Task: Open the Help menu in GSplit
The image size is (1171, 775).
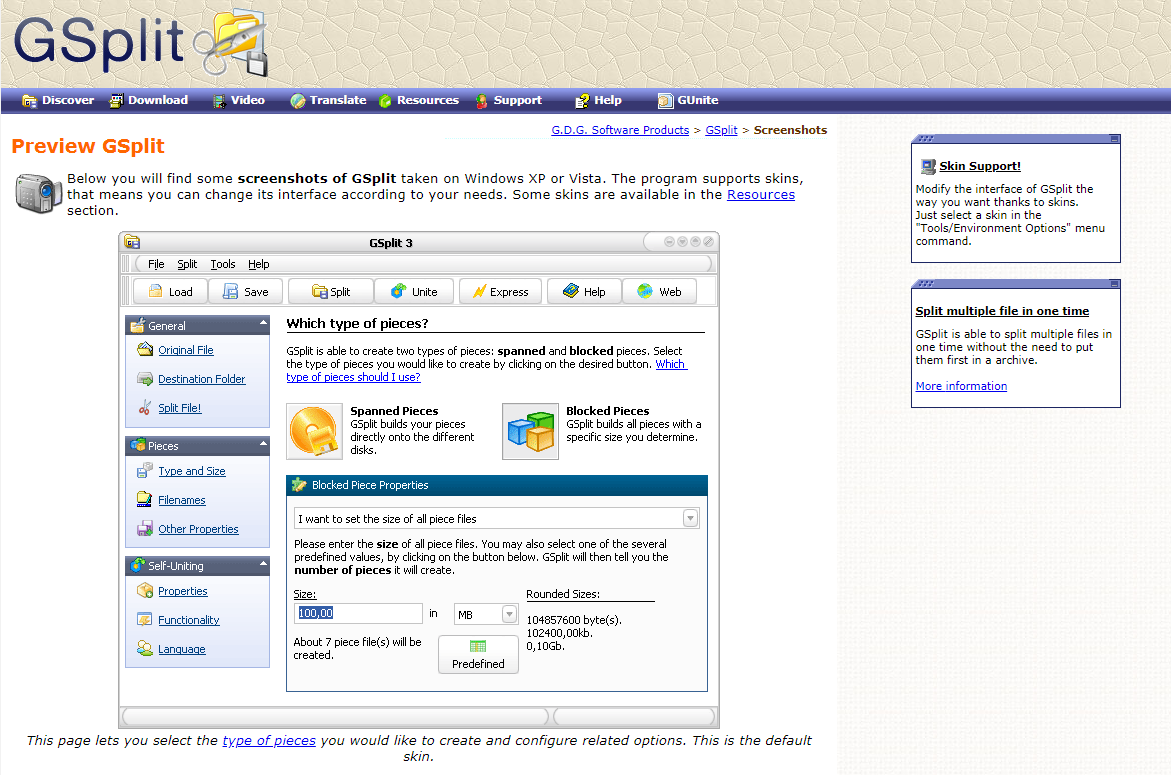Action: 258,264
